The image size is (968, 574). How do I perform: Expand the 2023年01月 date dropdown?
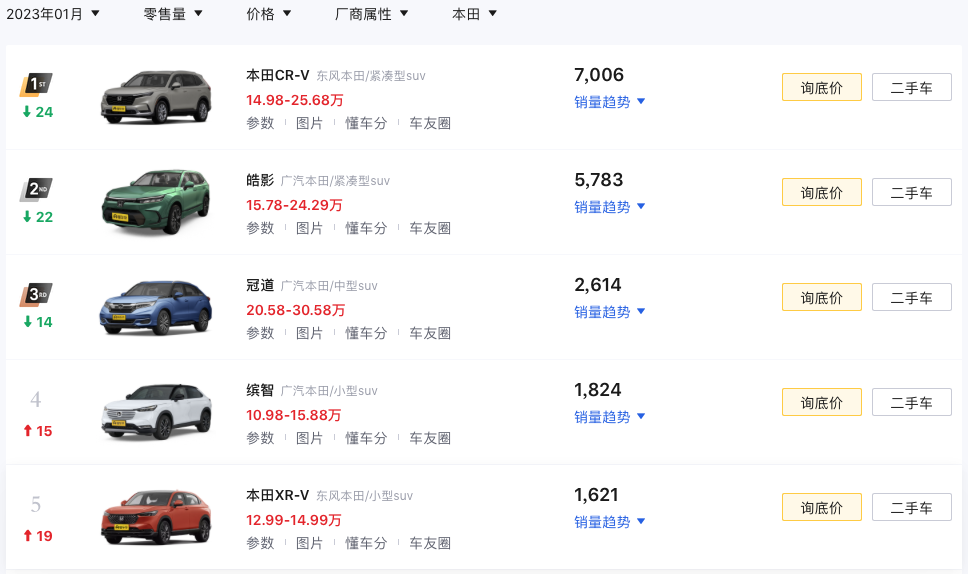click(x=52, y=14)
